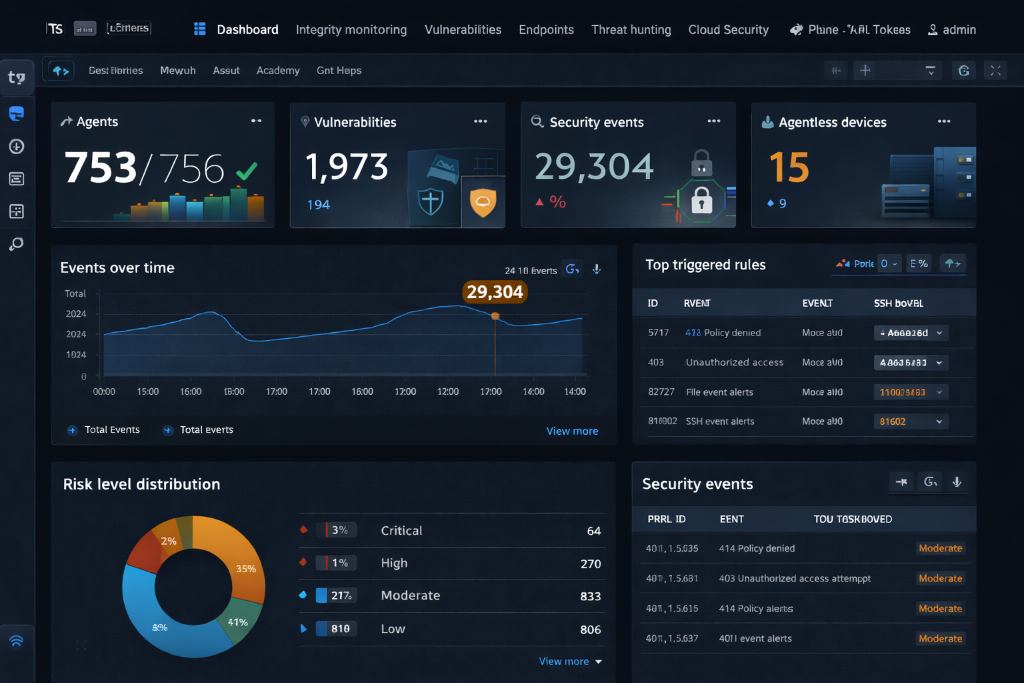The image size is (1024, 683).
Task: Toggle second Total events legend series
Action: click(167, 430)
